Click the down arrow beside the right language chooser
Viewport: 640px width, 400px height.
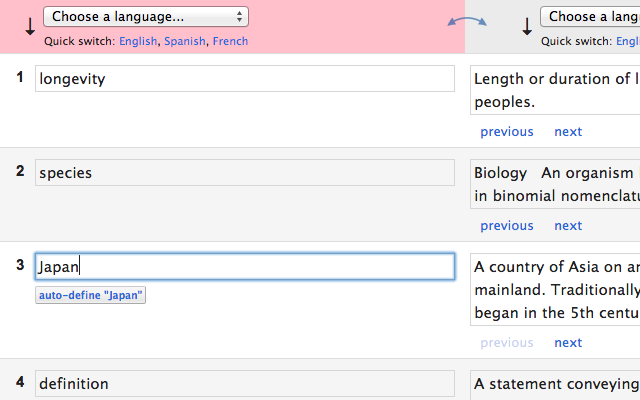click(527, 26)
